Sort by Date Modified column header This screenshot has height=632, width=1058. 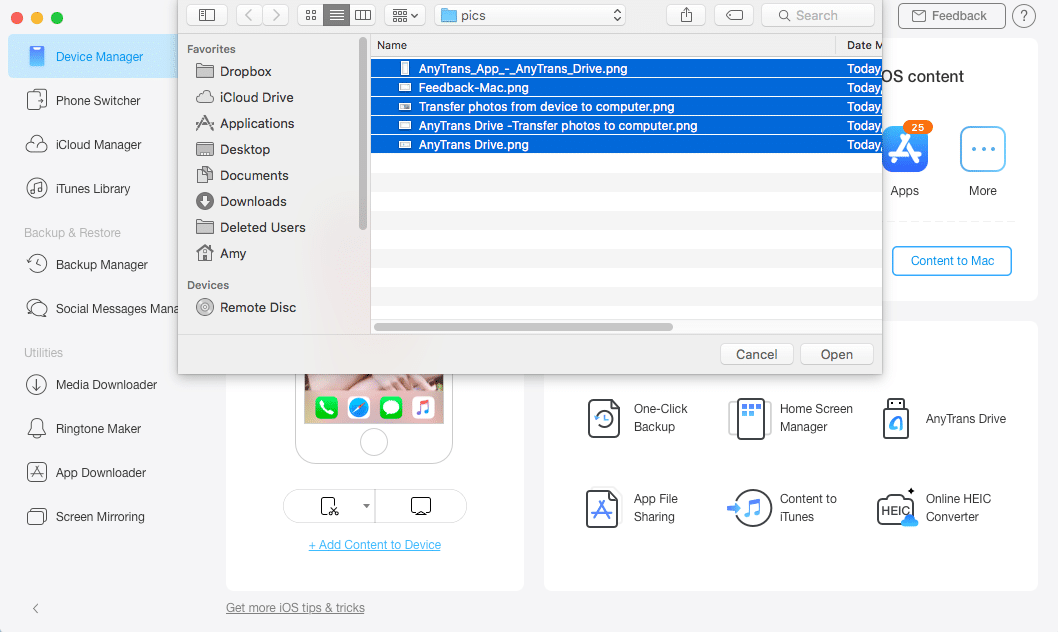(859, 45)
